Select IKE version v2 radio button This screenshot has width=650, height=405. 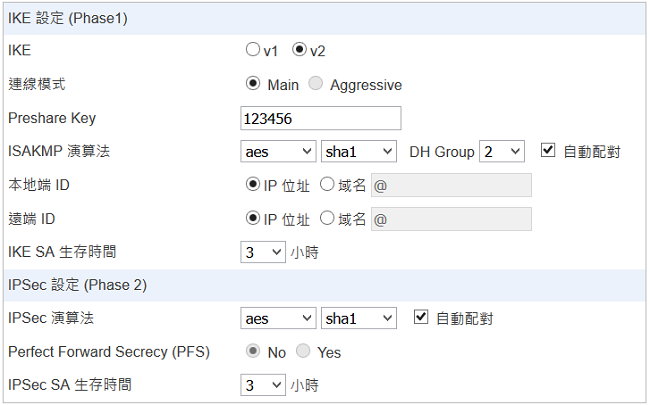299,49
